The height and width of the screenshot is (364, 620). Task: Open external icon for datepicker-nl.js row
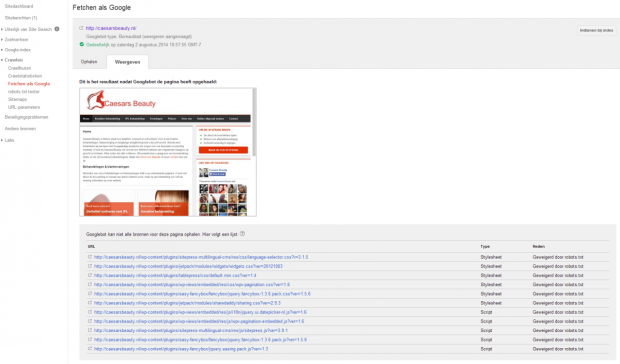pyautogui.click(x=90, y=312)
